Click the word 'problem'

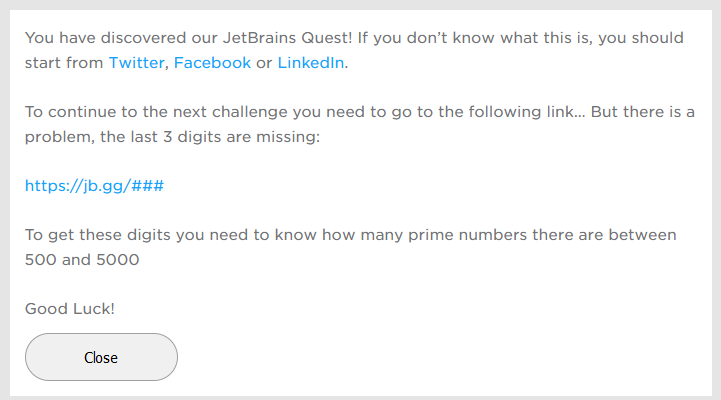point(57,136)
